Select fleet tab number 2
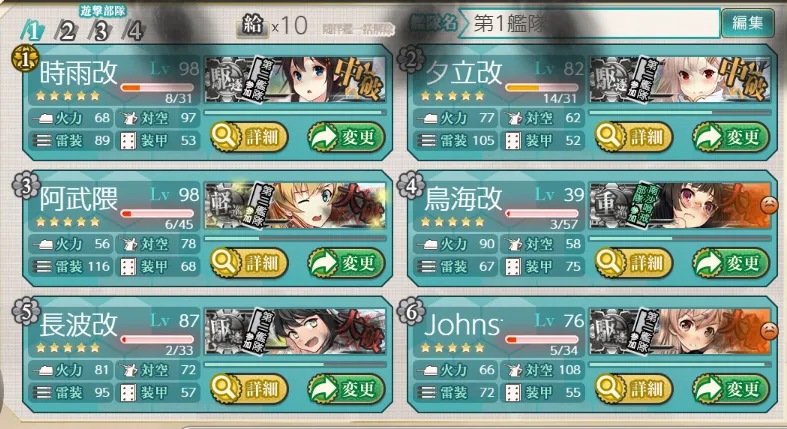The width and height of the screenshot is (787, 429). 66,32
